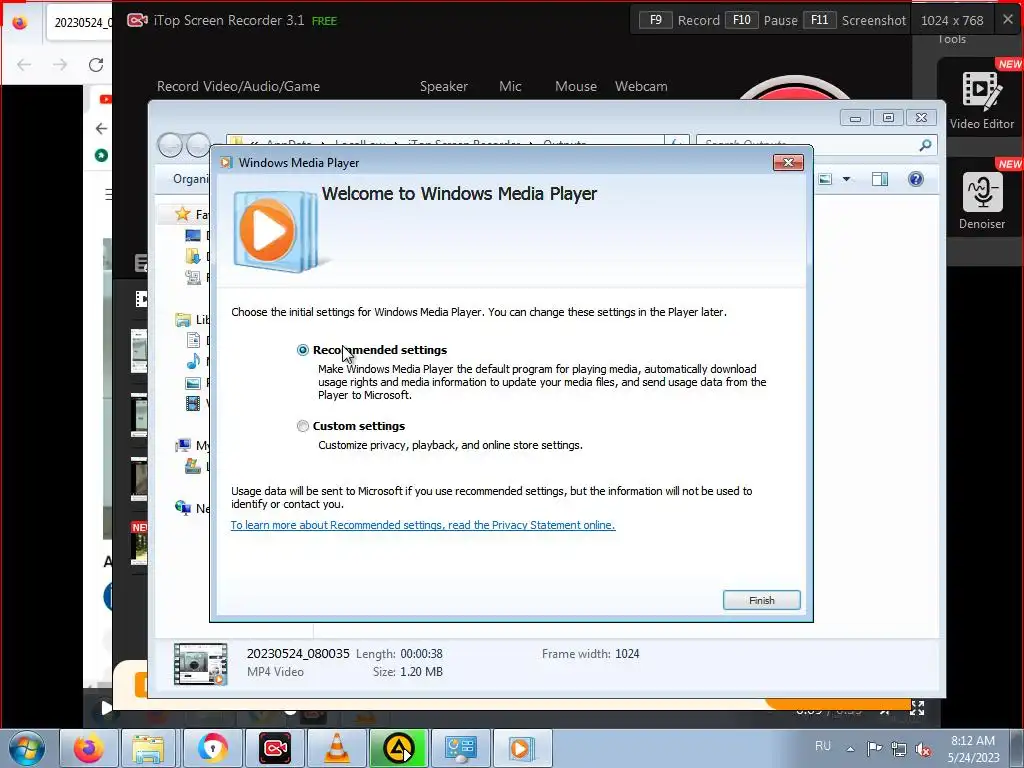The height and width of the screenshot is (768, 1024).
Task: Click the browser back arrow button
Action: pos(24,65)
